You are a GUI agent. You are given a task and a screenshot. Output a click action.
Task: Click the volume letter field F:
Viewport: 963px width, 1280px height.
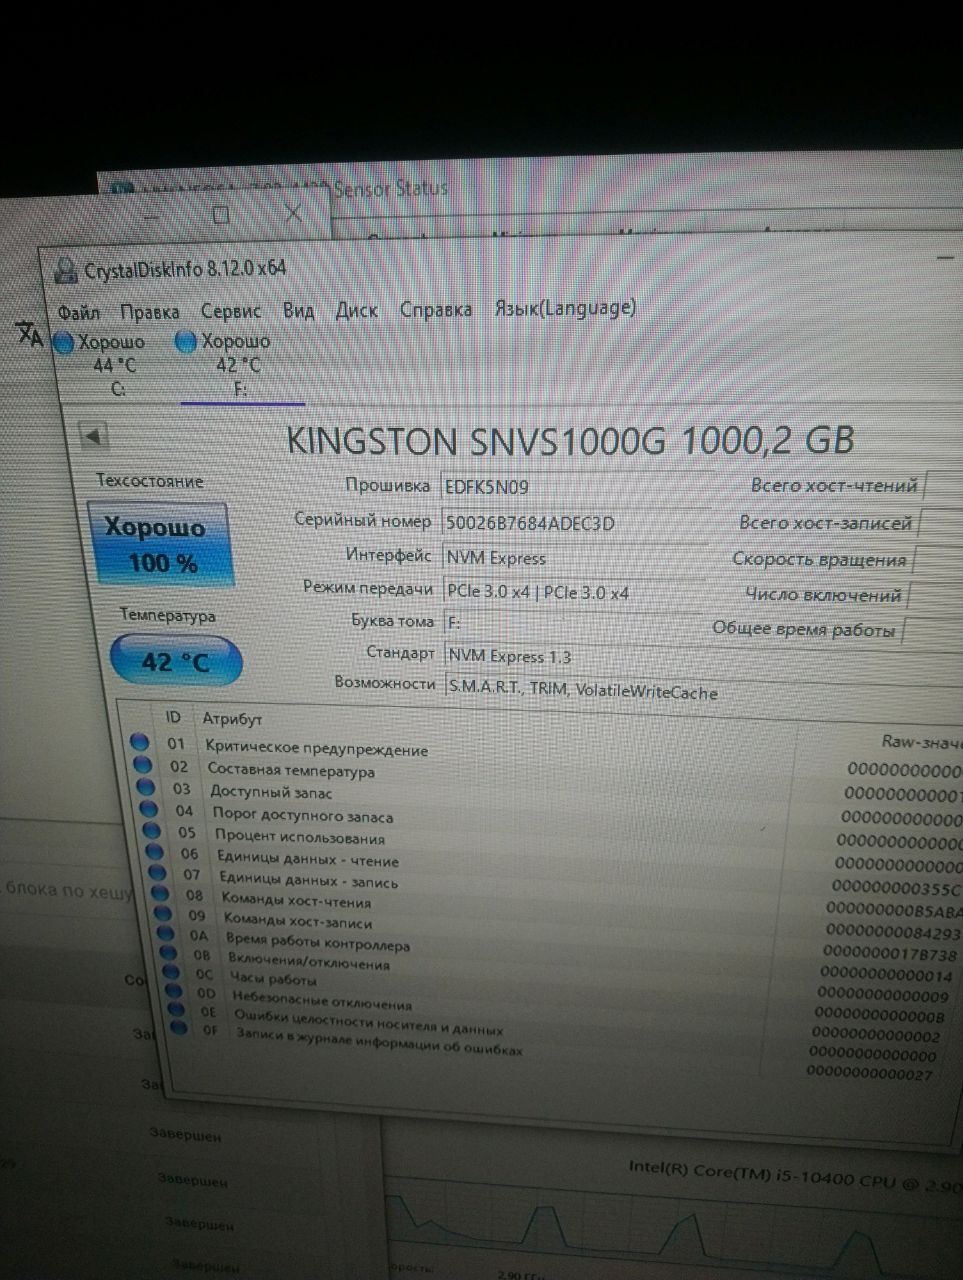[x=574, y=623]
